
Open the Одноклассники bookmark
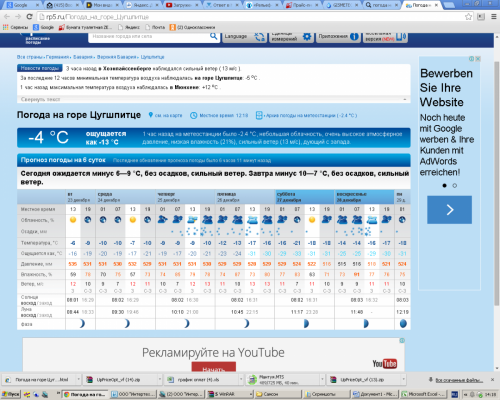coord(192,27)
